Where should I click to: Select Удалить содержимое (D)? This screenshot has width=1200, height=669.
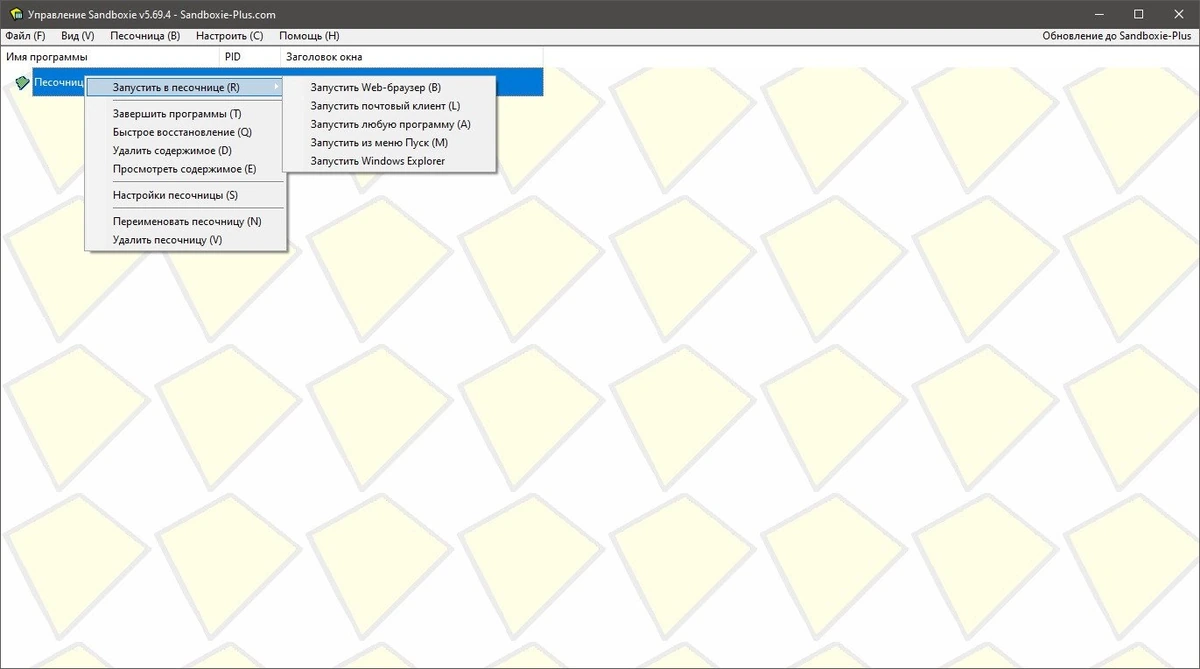pos(186,151)
